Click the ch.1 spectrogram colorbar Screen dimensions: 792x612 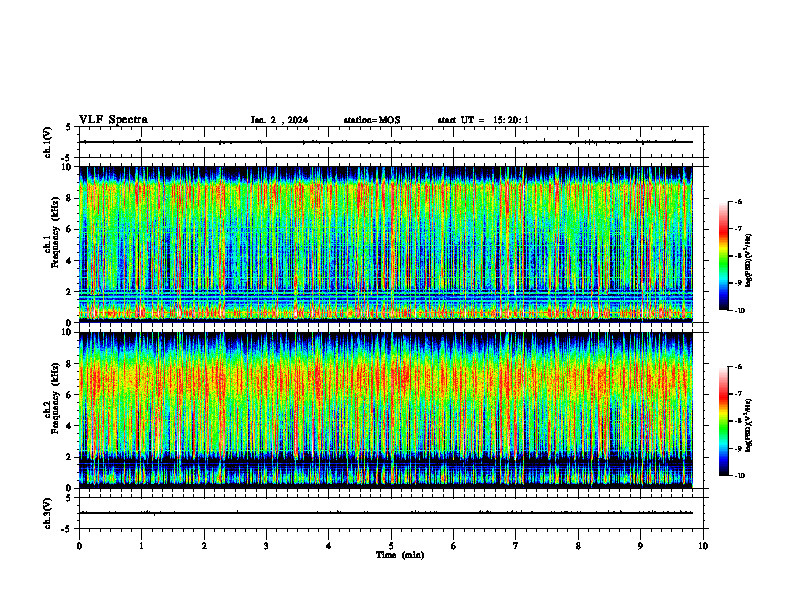[x=723, y=256]
